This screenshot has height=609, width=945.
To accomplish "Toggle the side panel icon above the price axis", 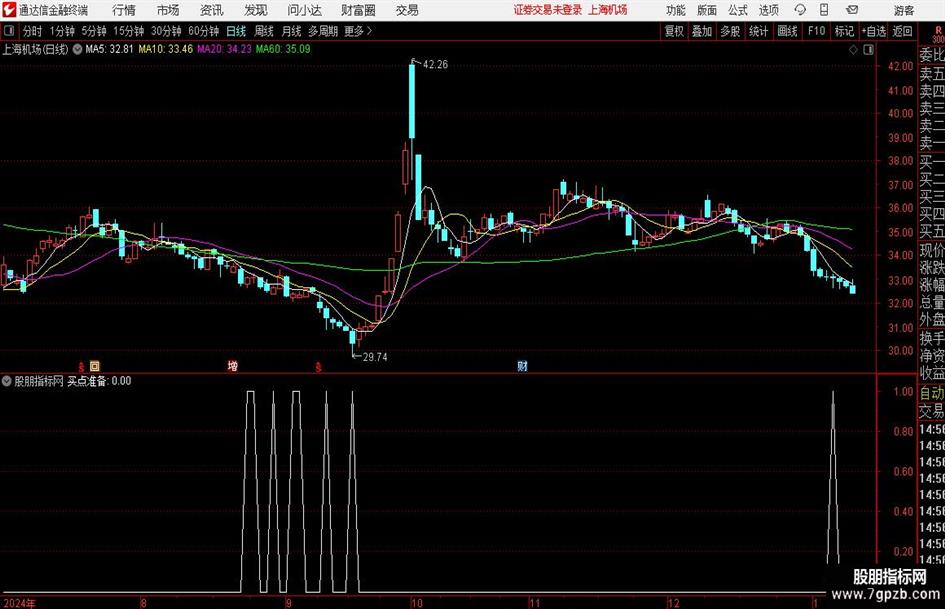I will point(868,50).
